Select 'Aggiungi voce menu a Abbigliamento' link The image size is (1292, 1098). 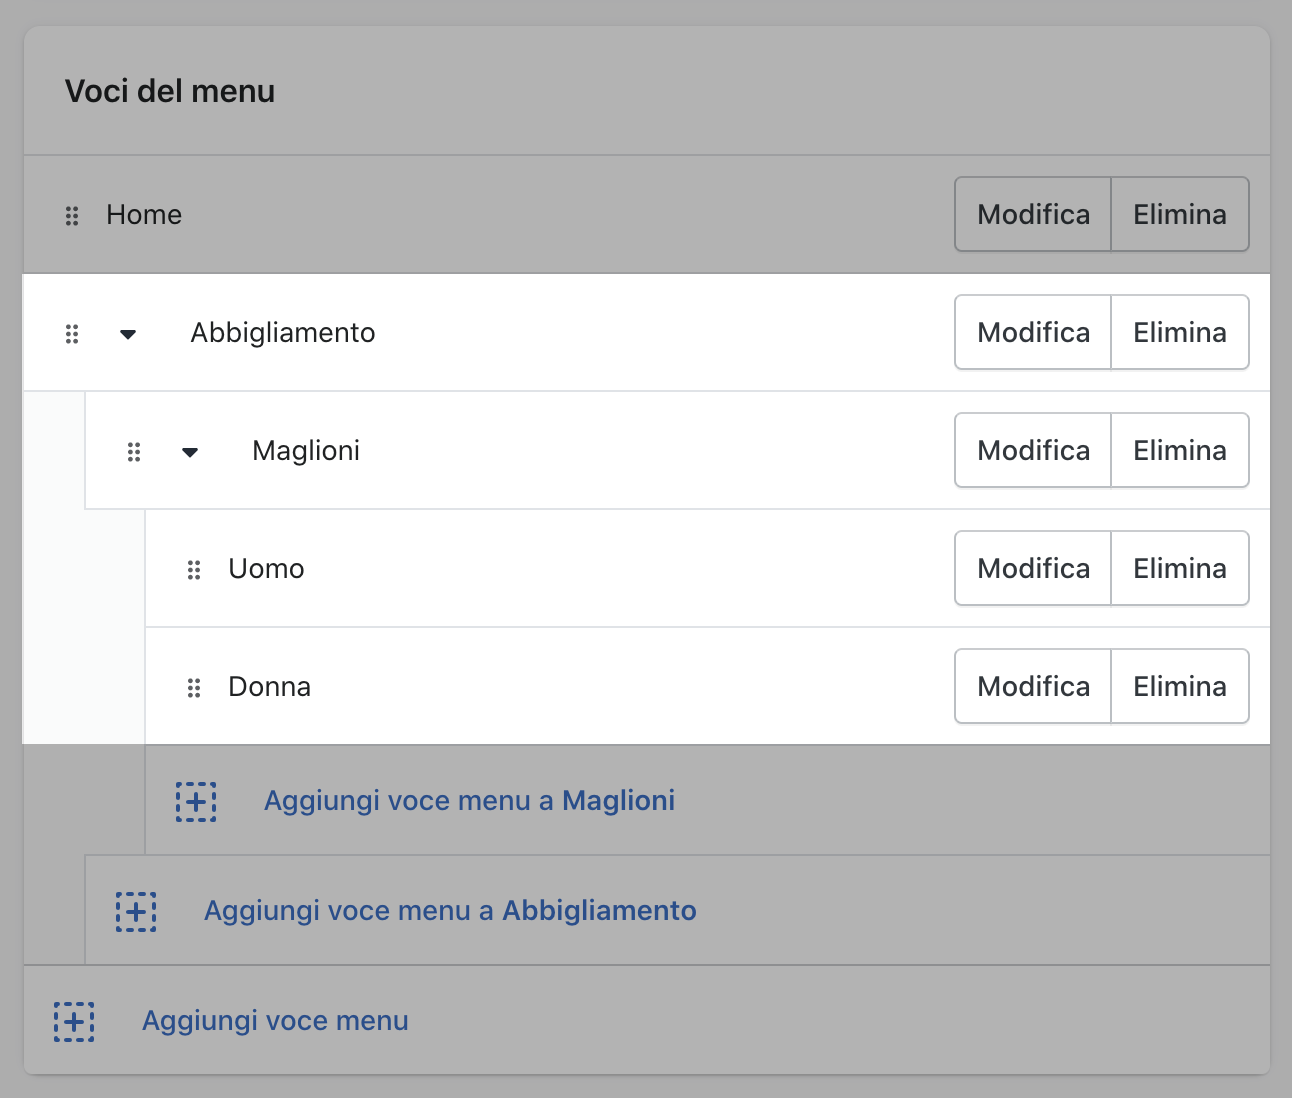450,911
